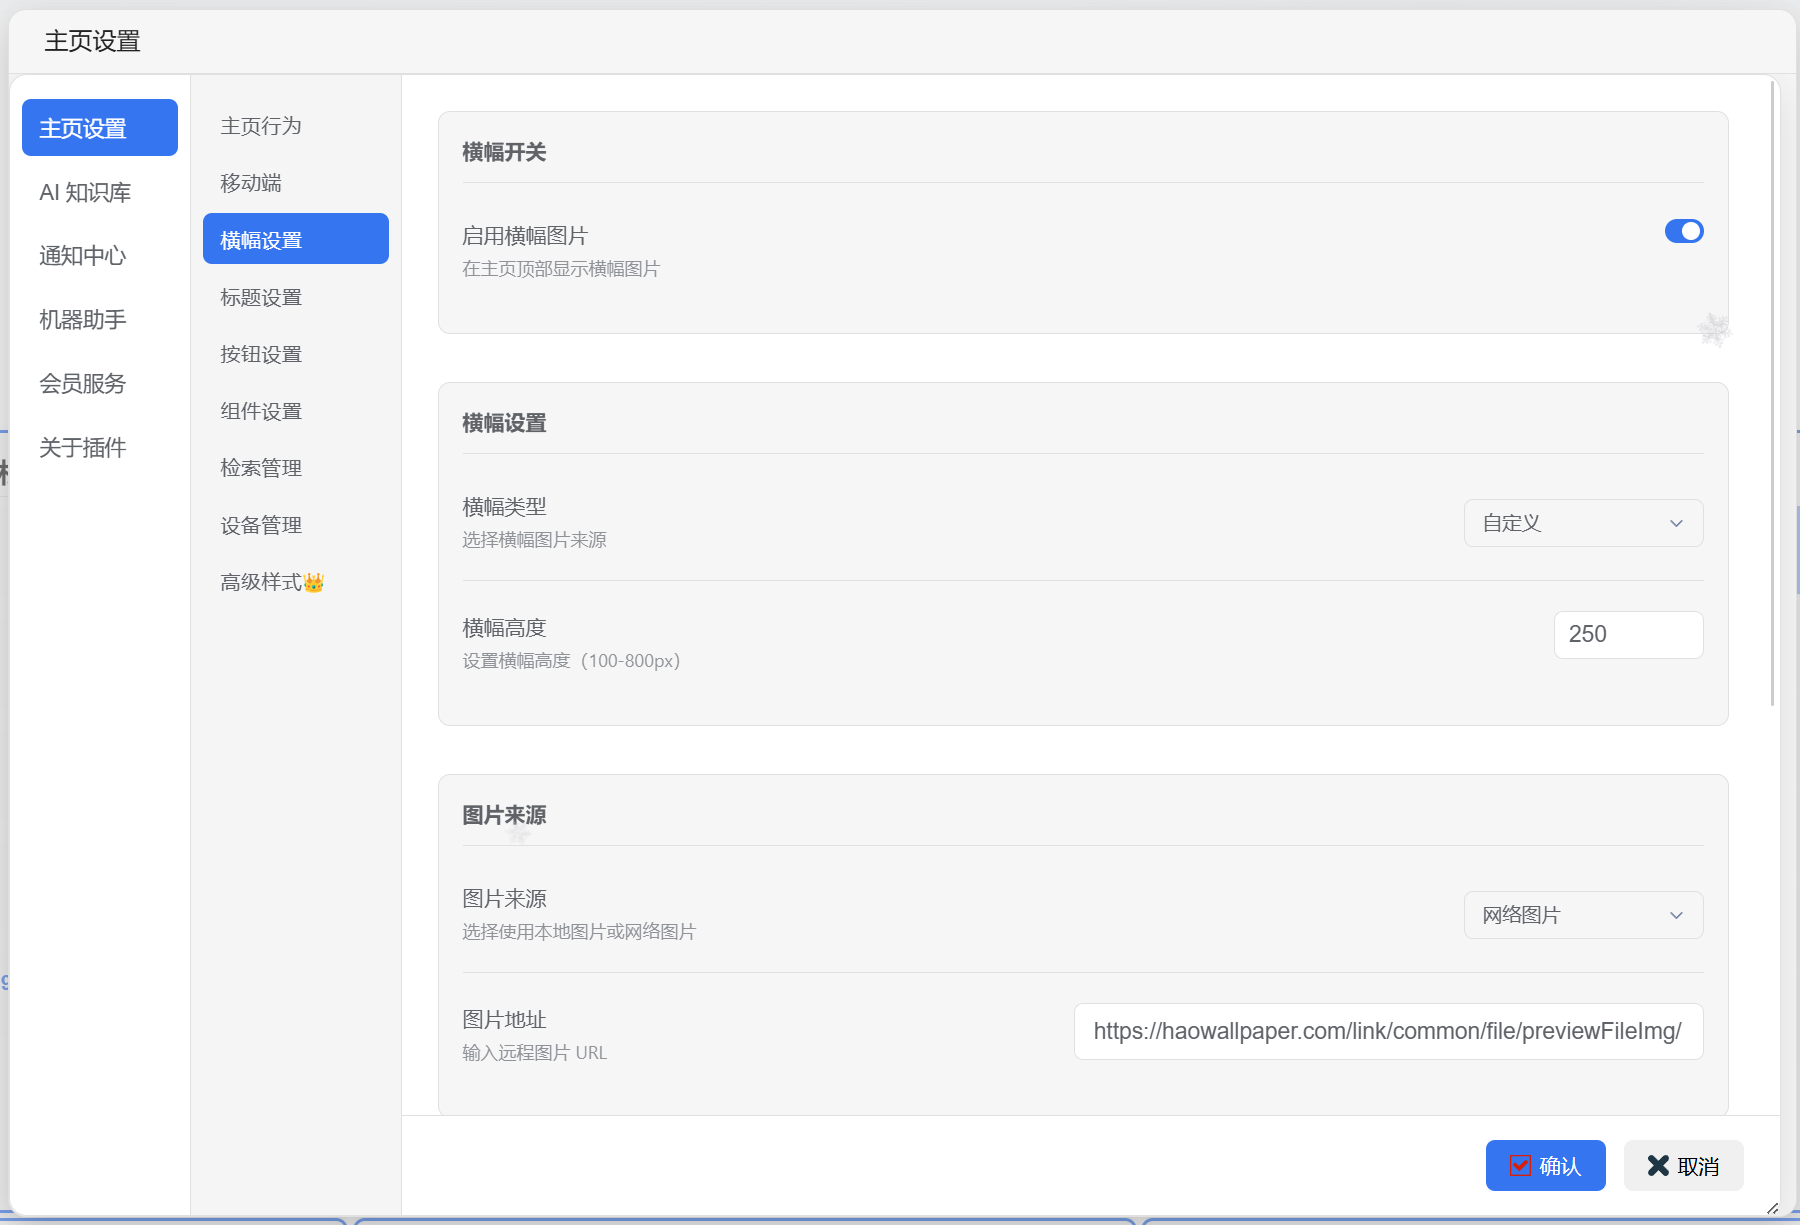Select 移动端 submenu item
This screenshot has height=1225, width=1800.
[x=296, y=183]
